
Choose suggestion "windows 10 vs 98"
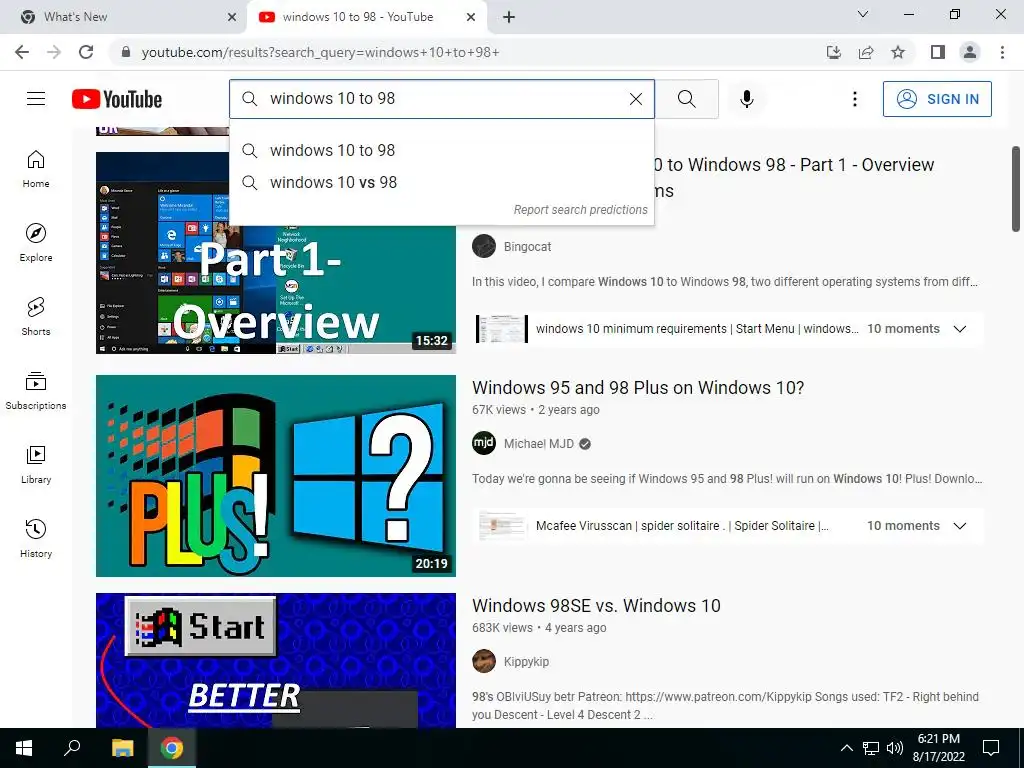pos(441,182)
